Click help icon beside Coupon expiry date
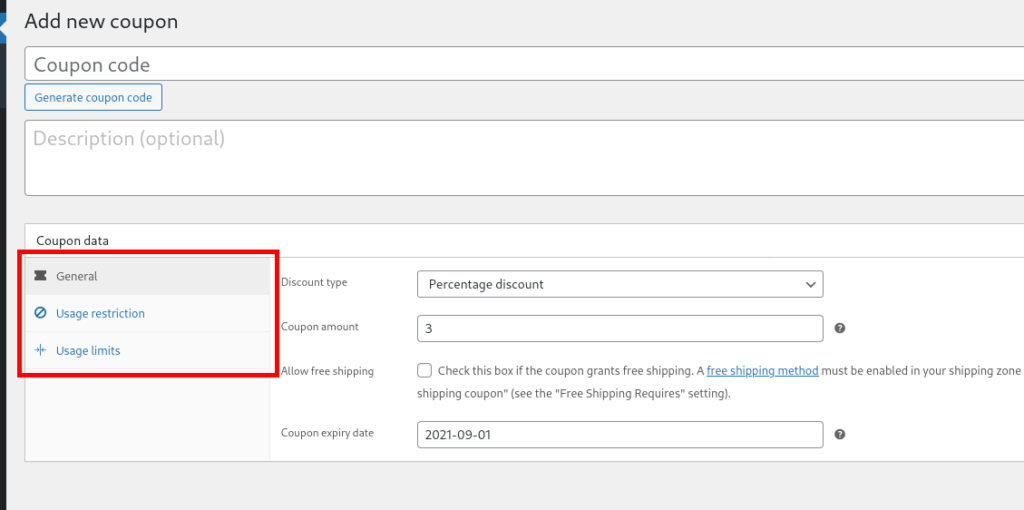Image resolution: width=1024 pixels, height=510 pixels. pyautogui.click(x=840, y=434)
